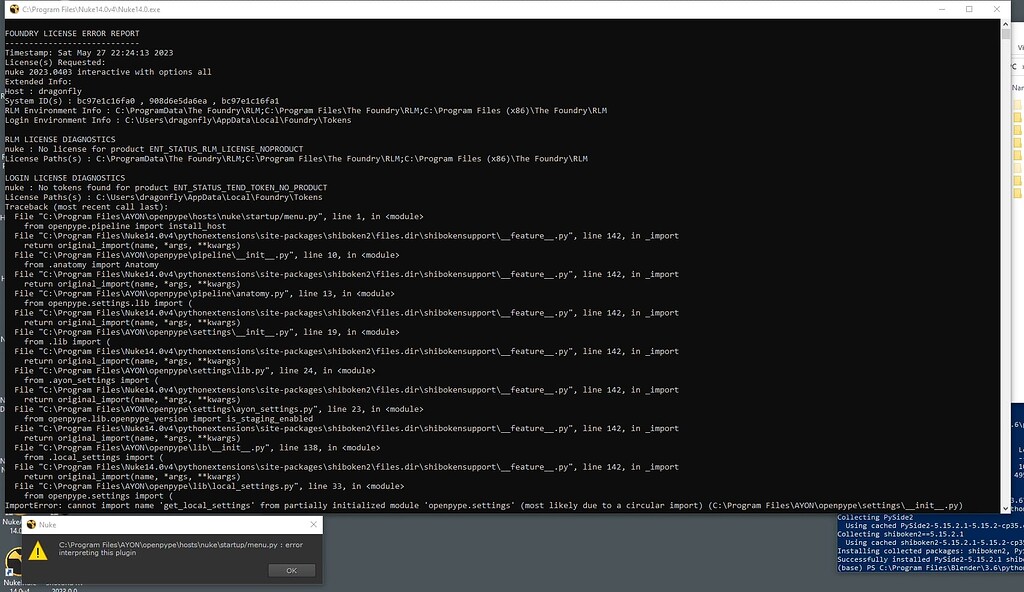Viewport: 1024px width, 592px height.
Task: Close the Nuke error dialog with X
Action: [x=313, y=524]
